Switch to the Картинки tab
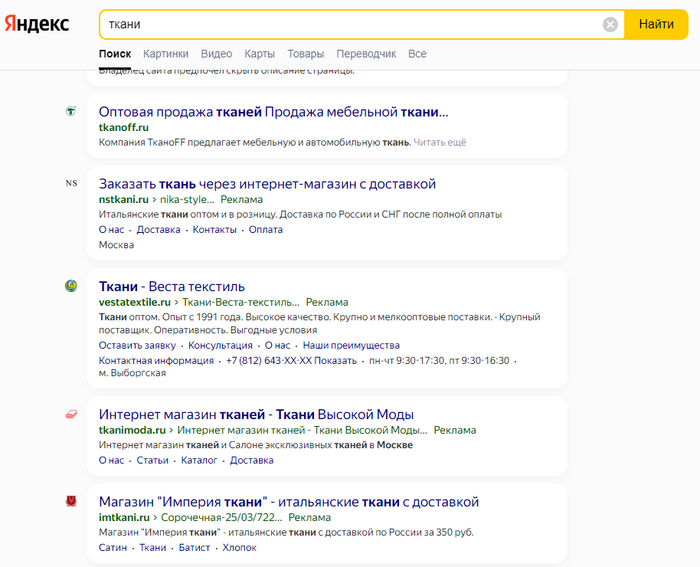 165,54
